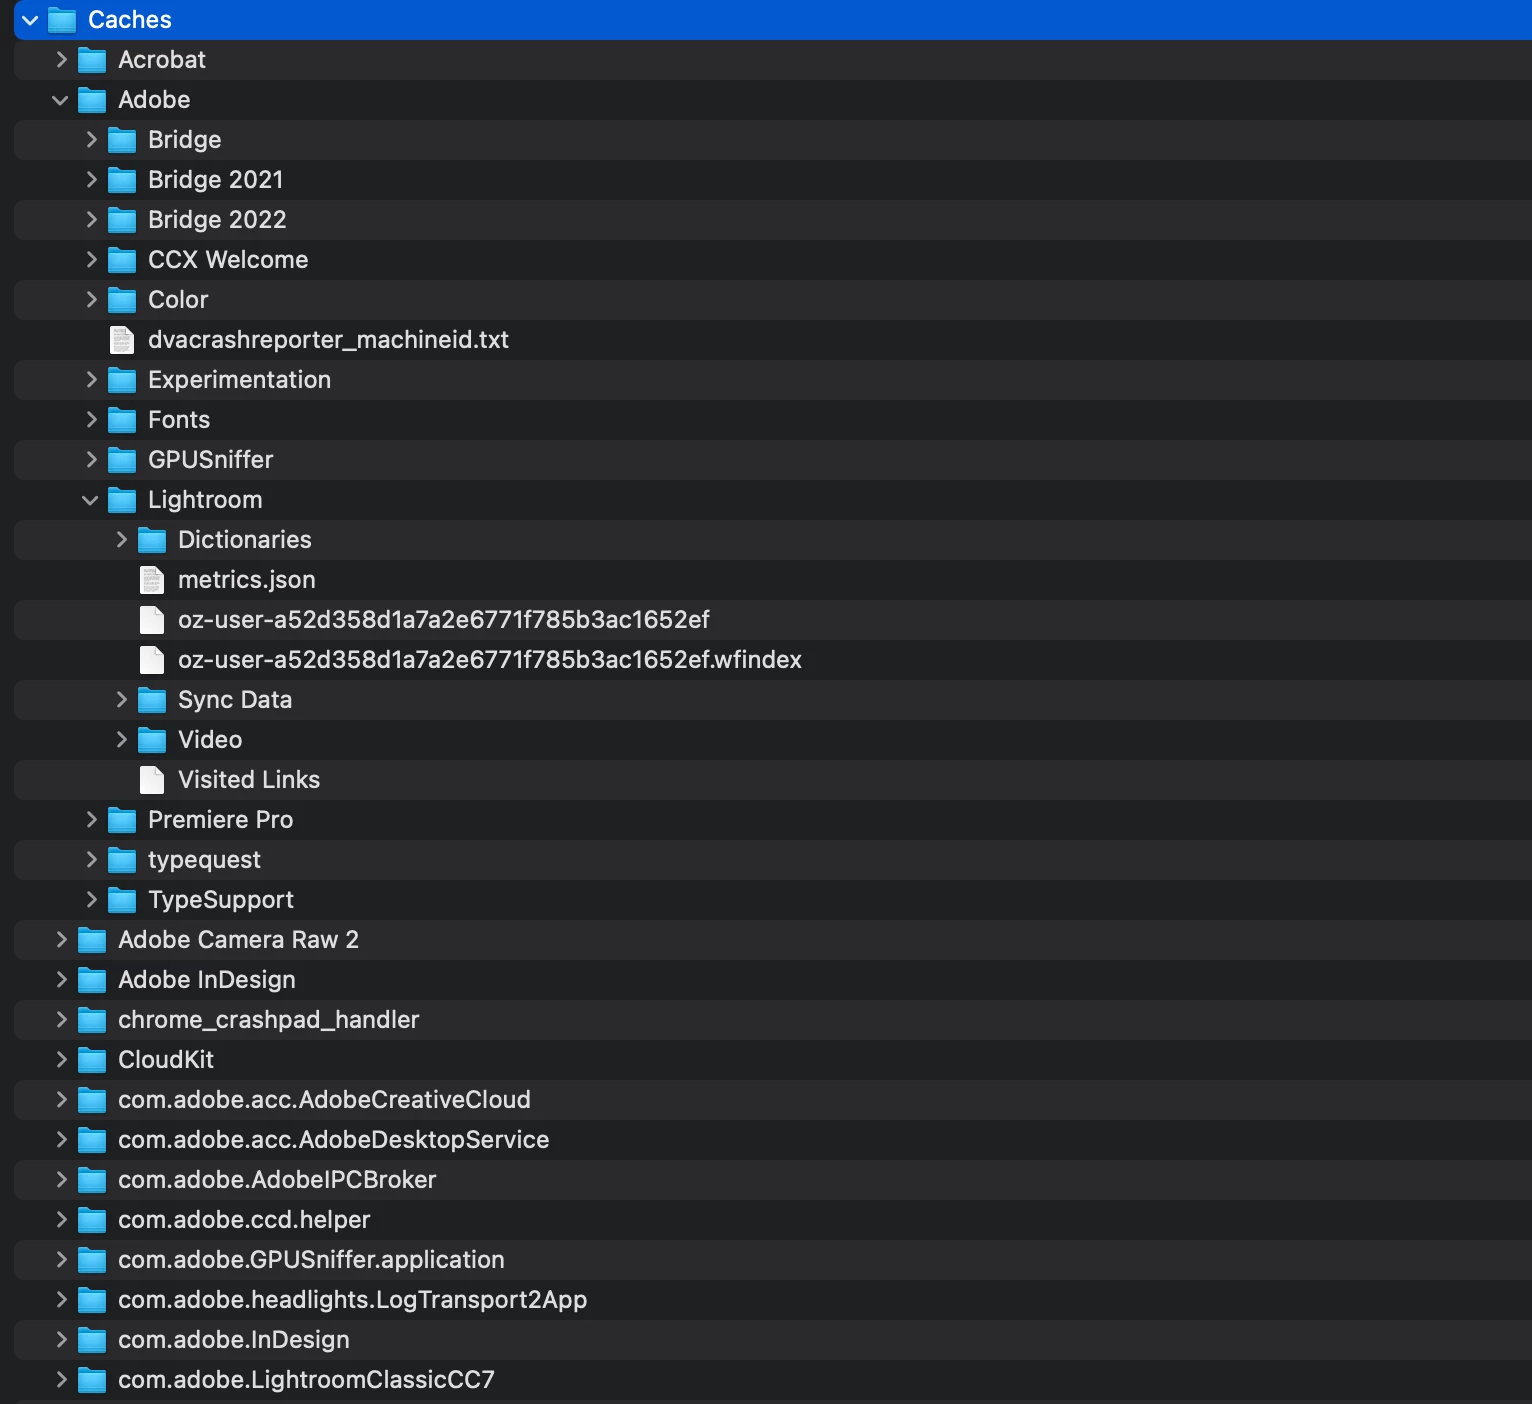Click the Bridge 2022 folder icon
Screen dimensions: 1532x1404
pos(122,220)
